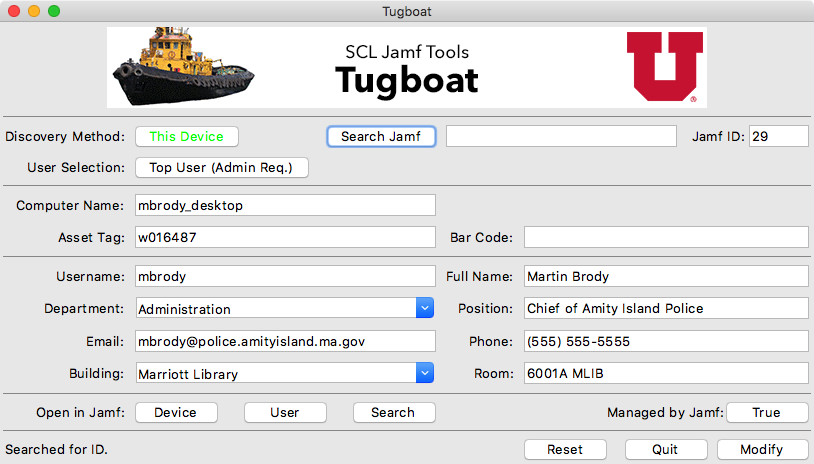
Task: Click the Modify button
Action: [x=762, y=449]
